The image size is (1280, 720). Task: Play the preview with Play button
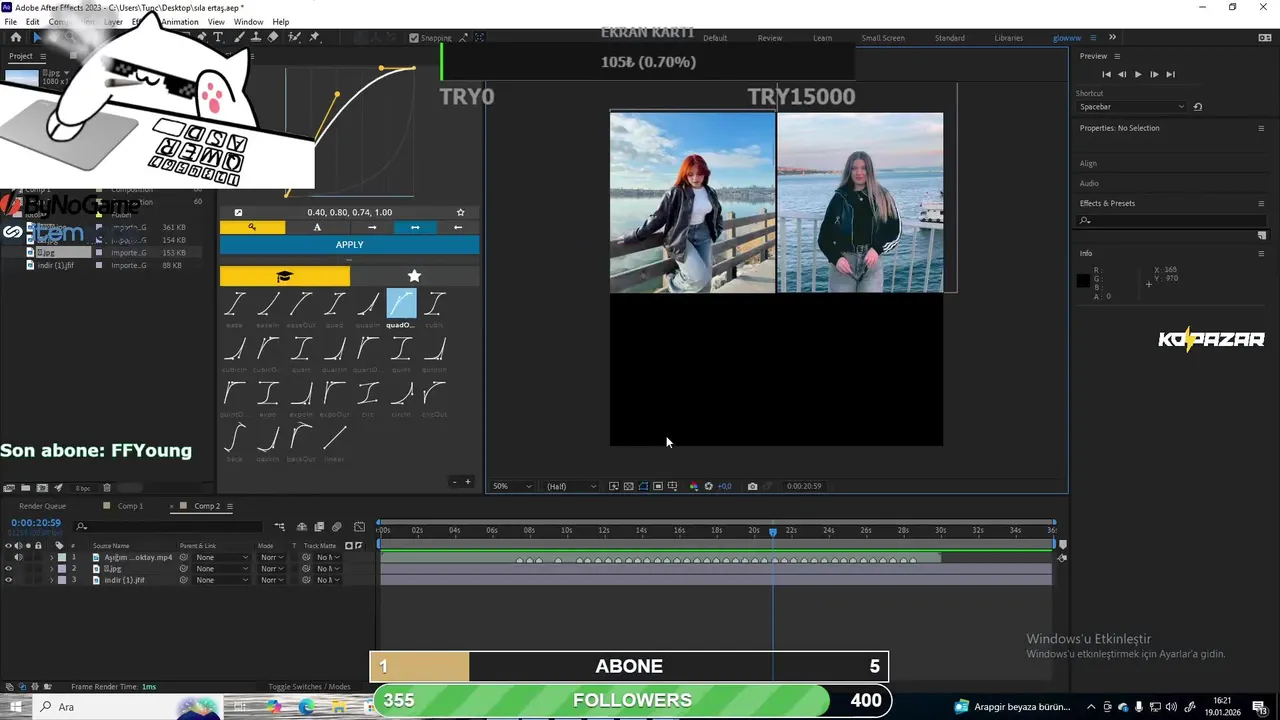(1138, 74)
